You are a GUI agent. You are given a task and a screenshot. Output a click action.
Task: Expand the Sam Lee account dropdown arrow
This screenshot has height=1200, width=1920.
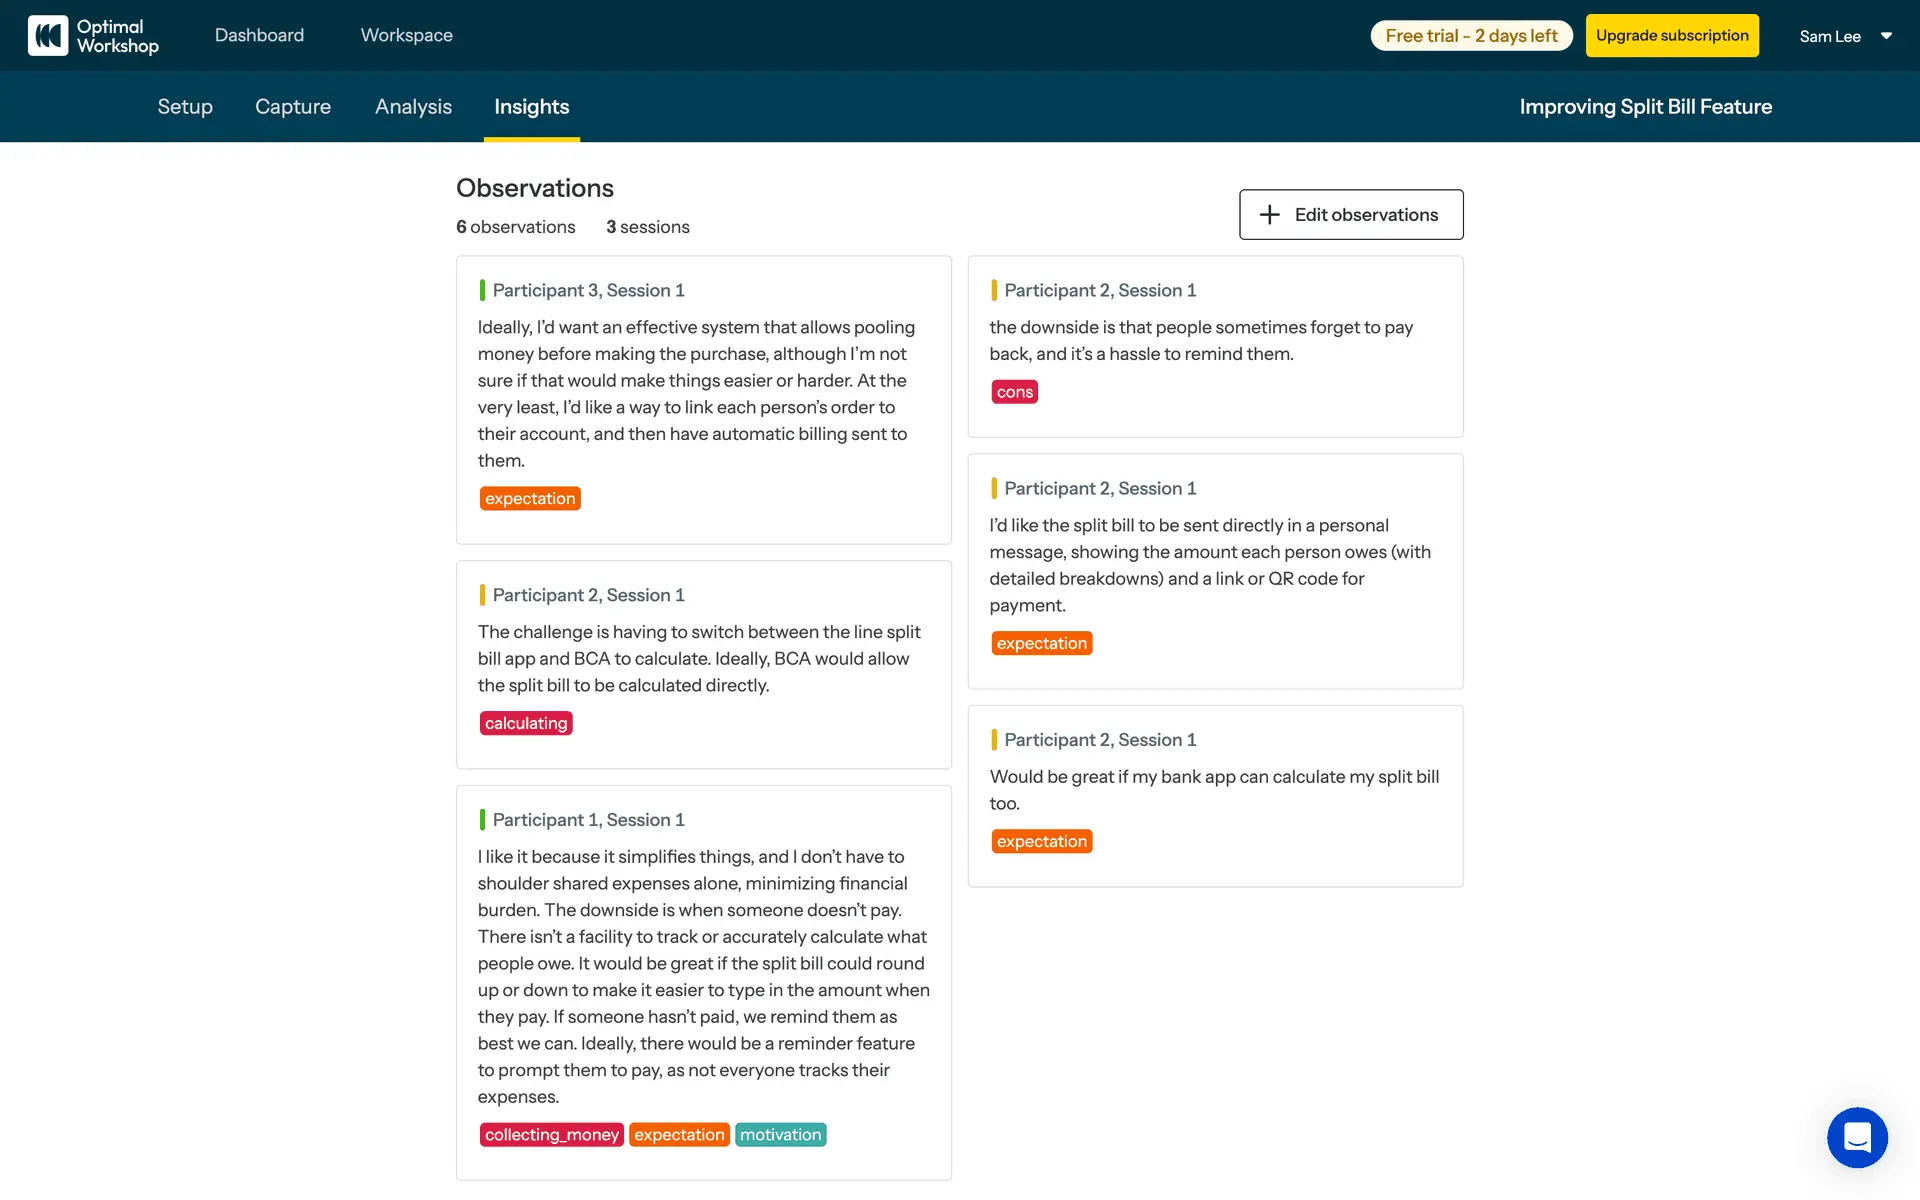click(x=1886, y=36)
